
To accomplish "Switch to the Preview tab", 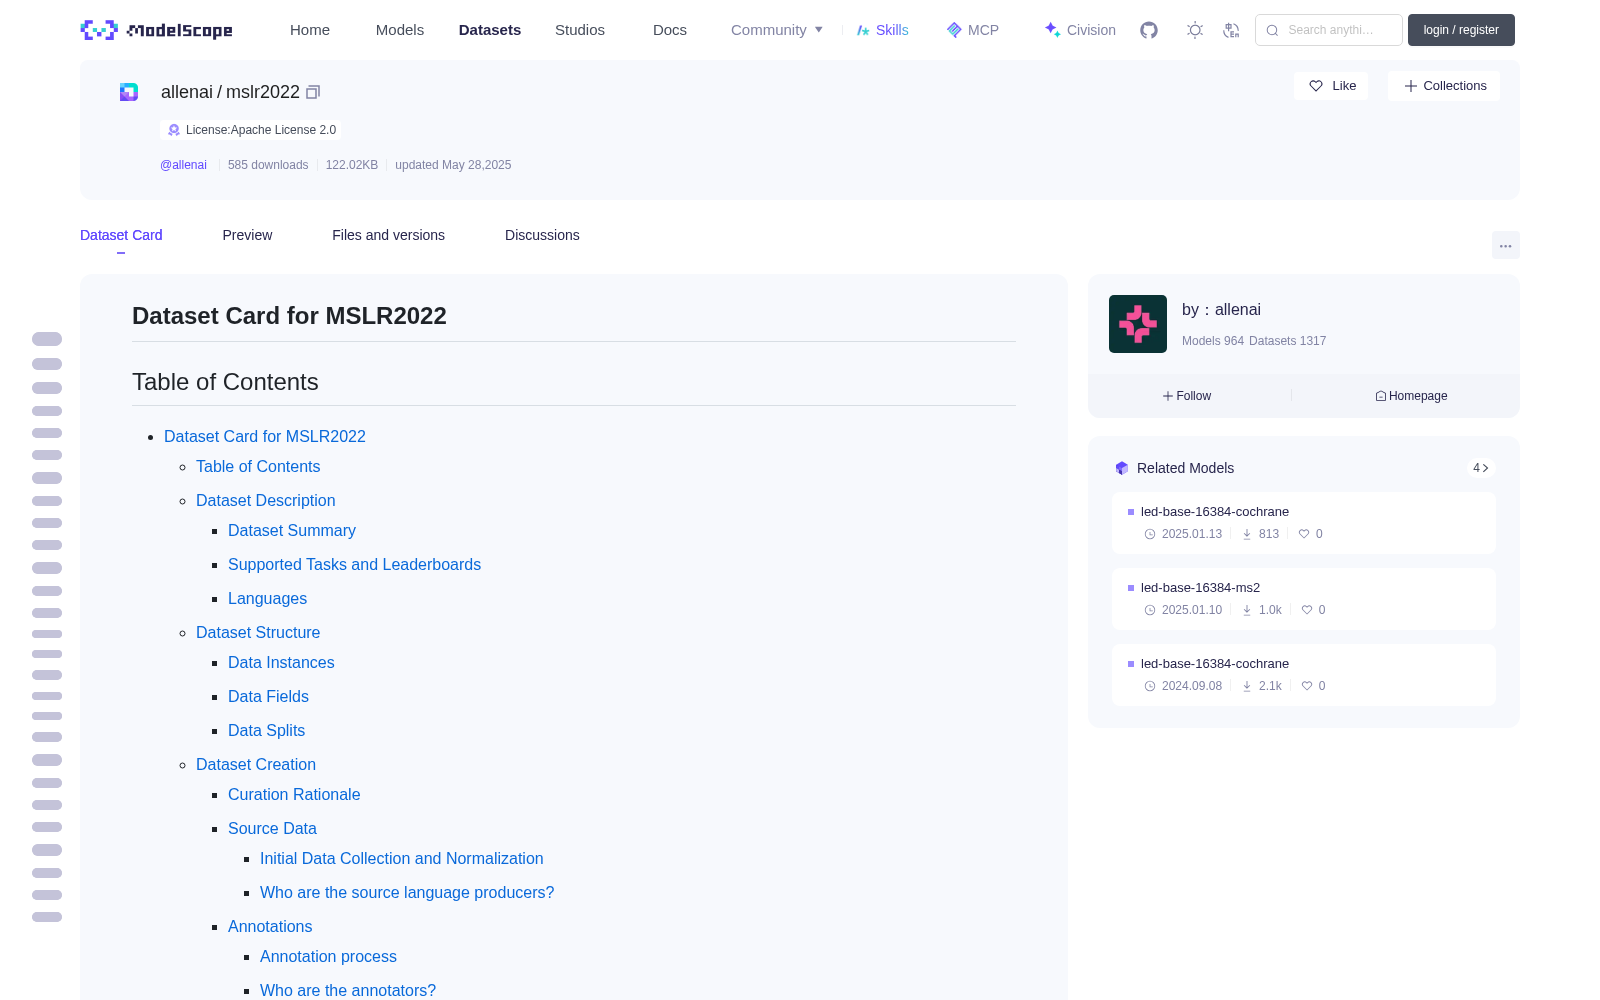I will coord(247,235).
